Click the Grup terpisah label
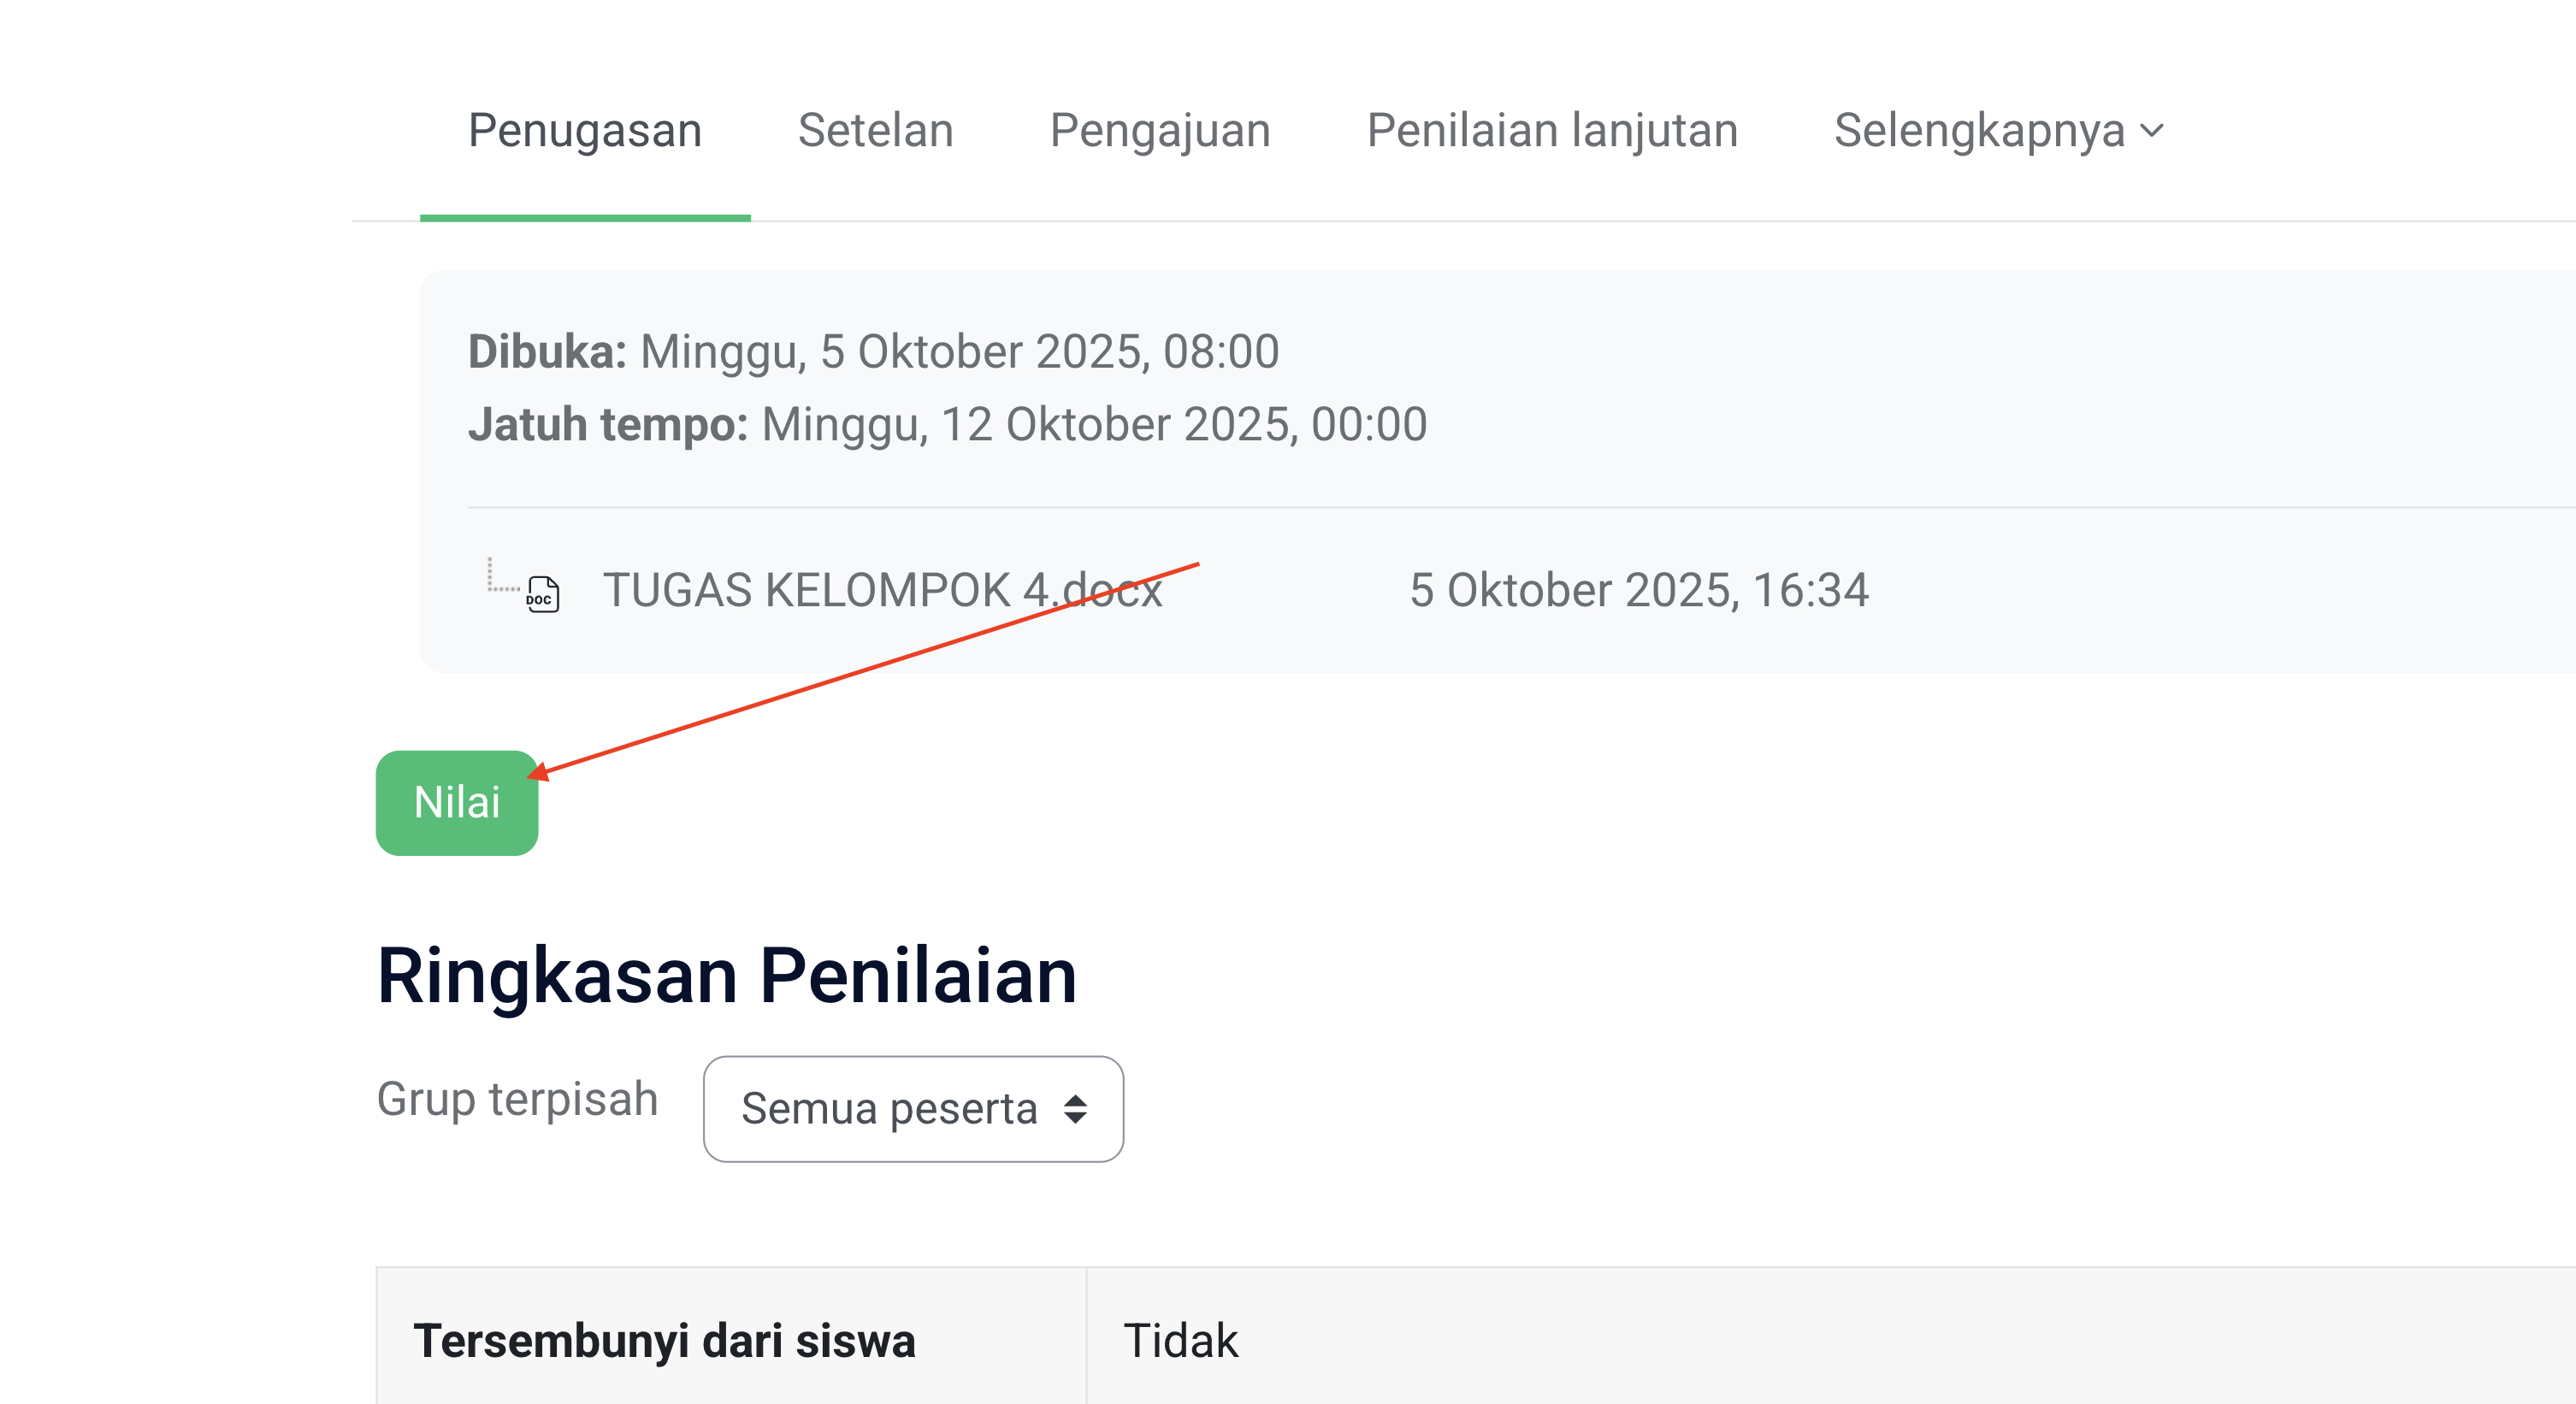Screen dimensions: 2576x1404 pos(517,1099)
